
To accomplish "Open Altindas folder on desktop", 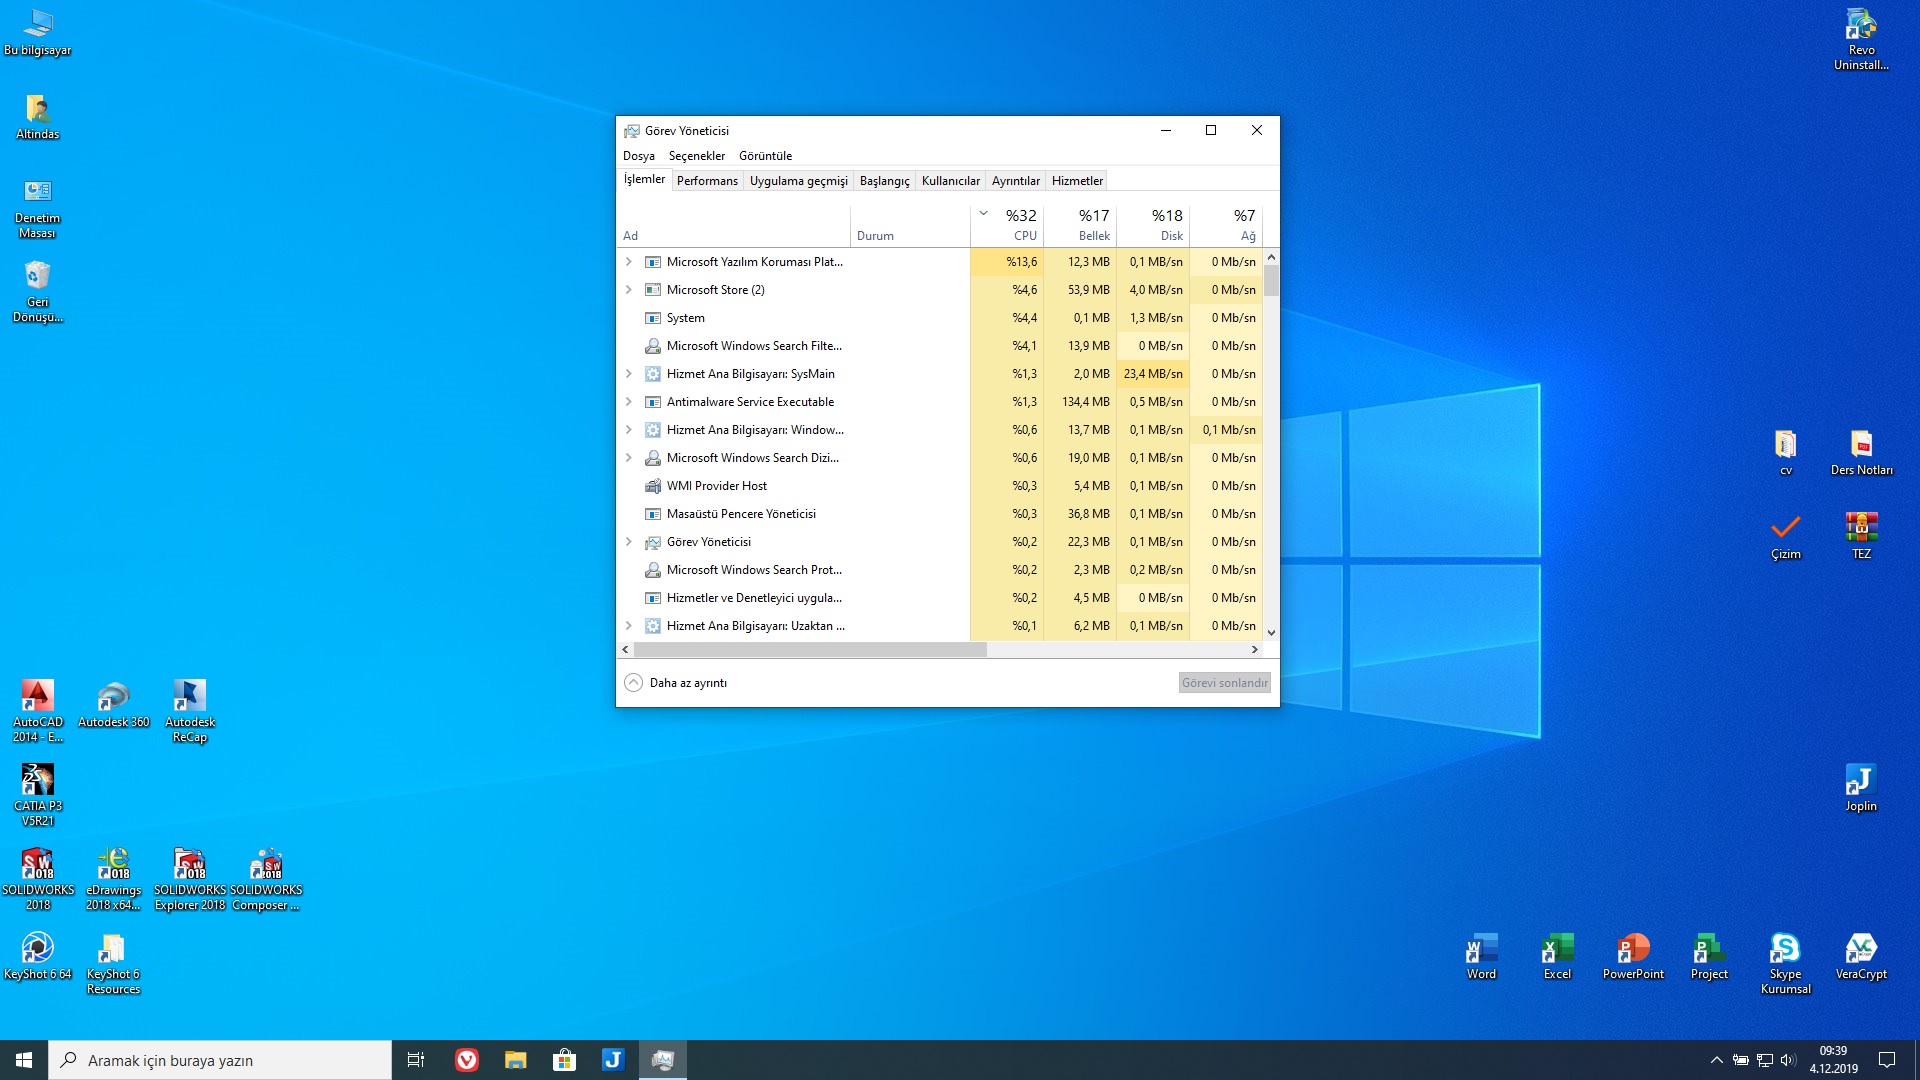I will 38,117.
